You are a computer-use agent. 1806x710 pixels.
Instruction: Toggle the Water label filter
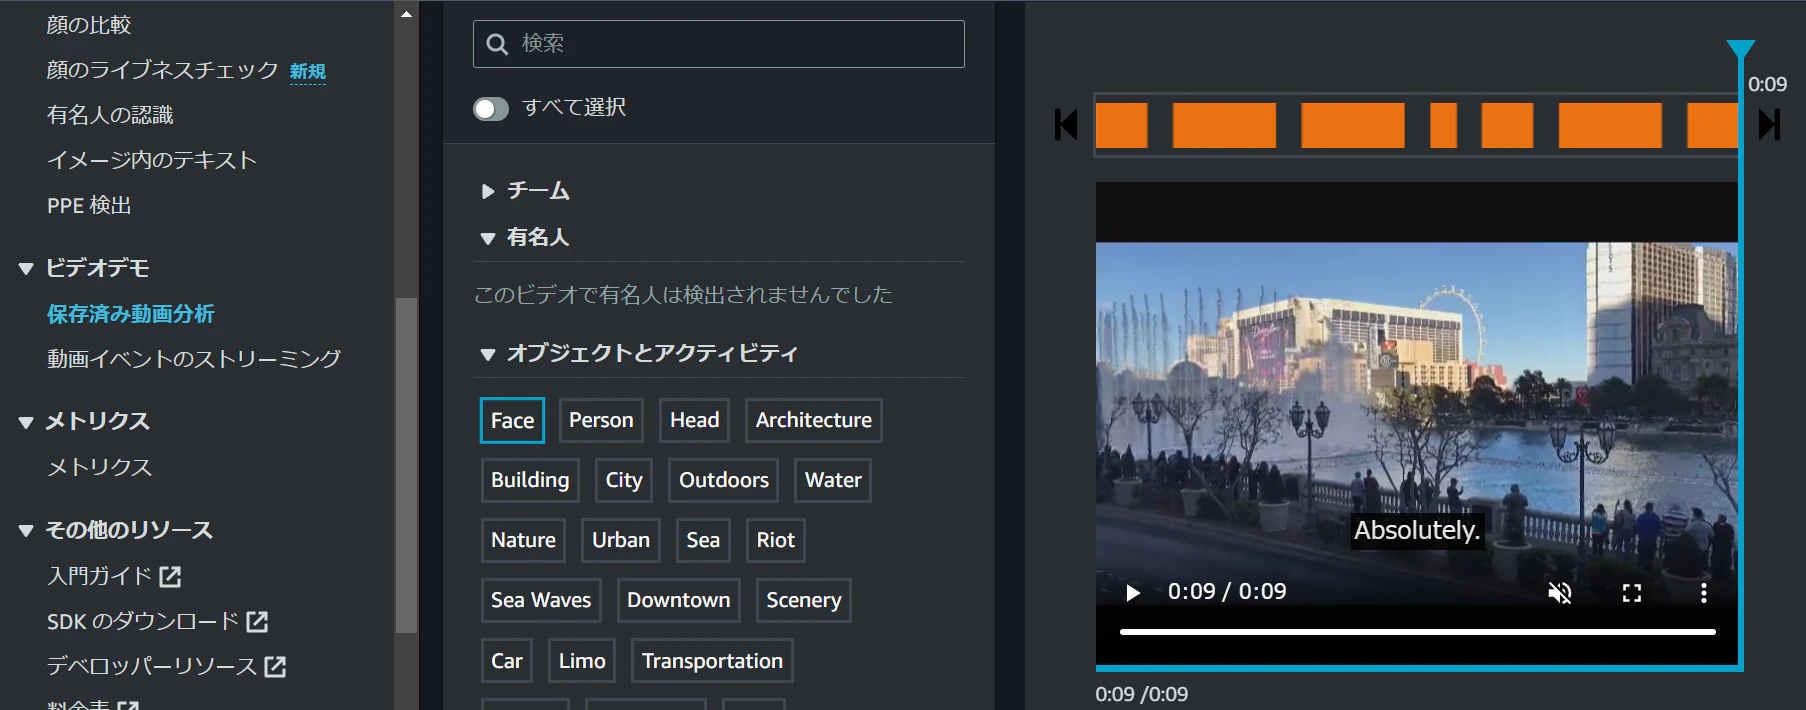coord(833,480)
